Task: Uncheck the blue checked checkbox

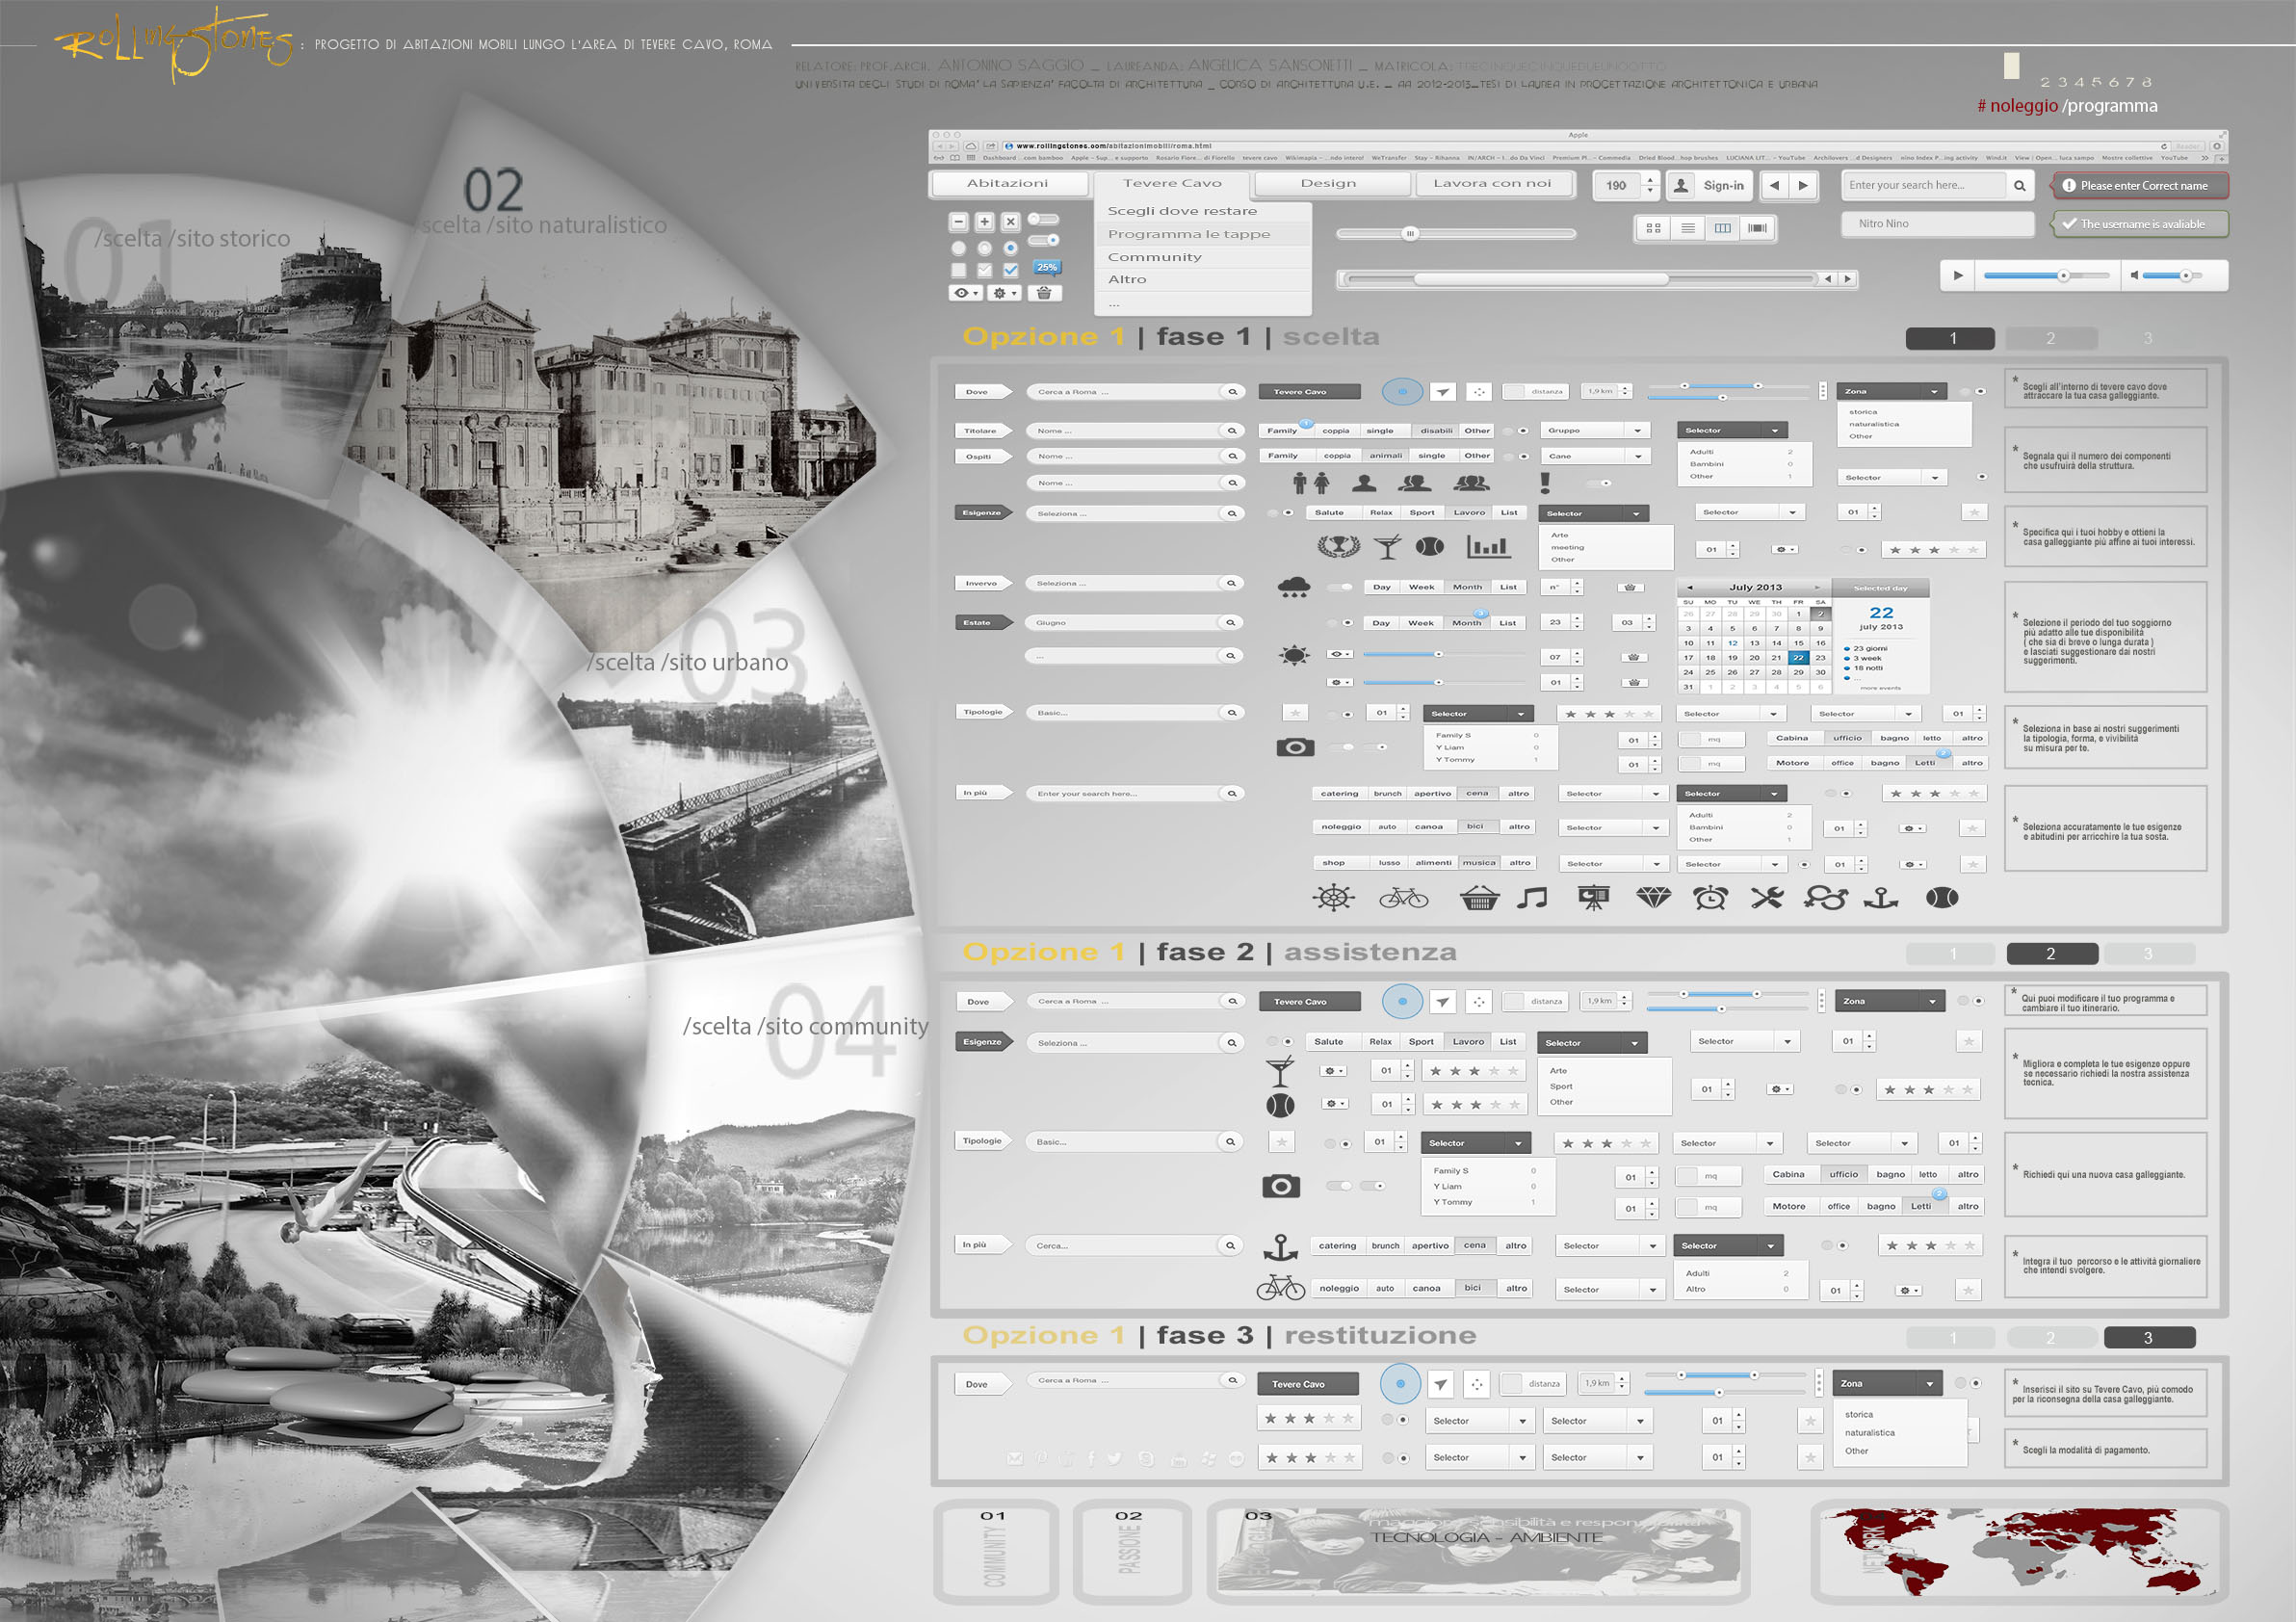Action: click(1011, 269)
